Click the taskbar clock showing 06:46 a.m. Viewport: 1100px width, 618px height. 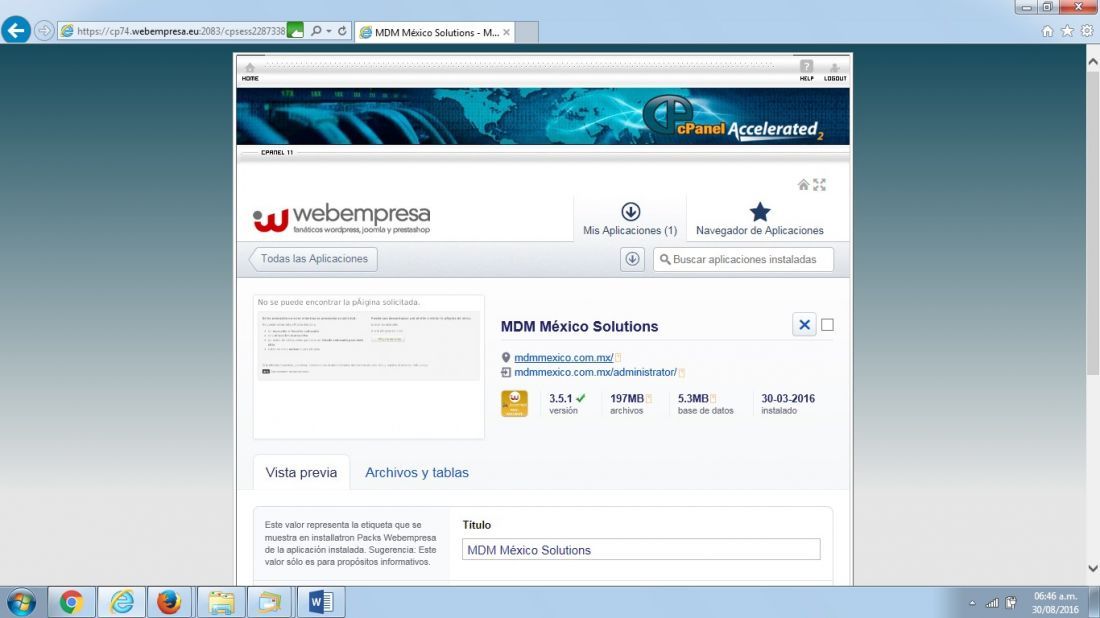click(1055, 603)
